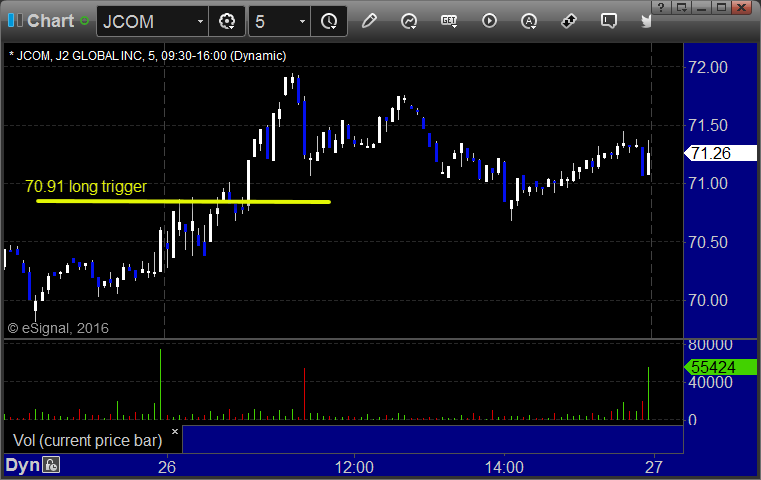The width and height of the screenshot is (761, 480).
Task: Click the 12:00 time axis label
Action: click(354, 467)
